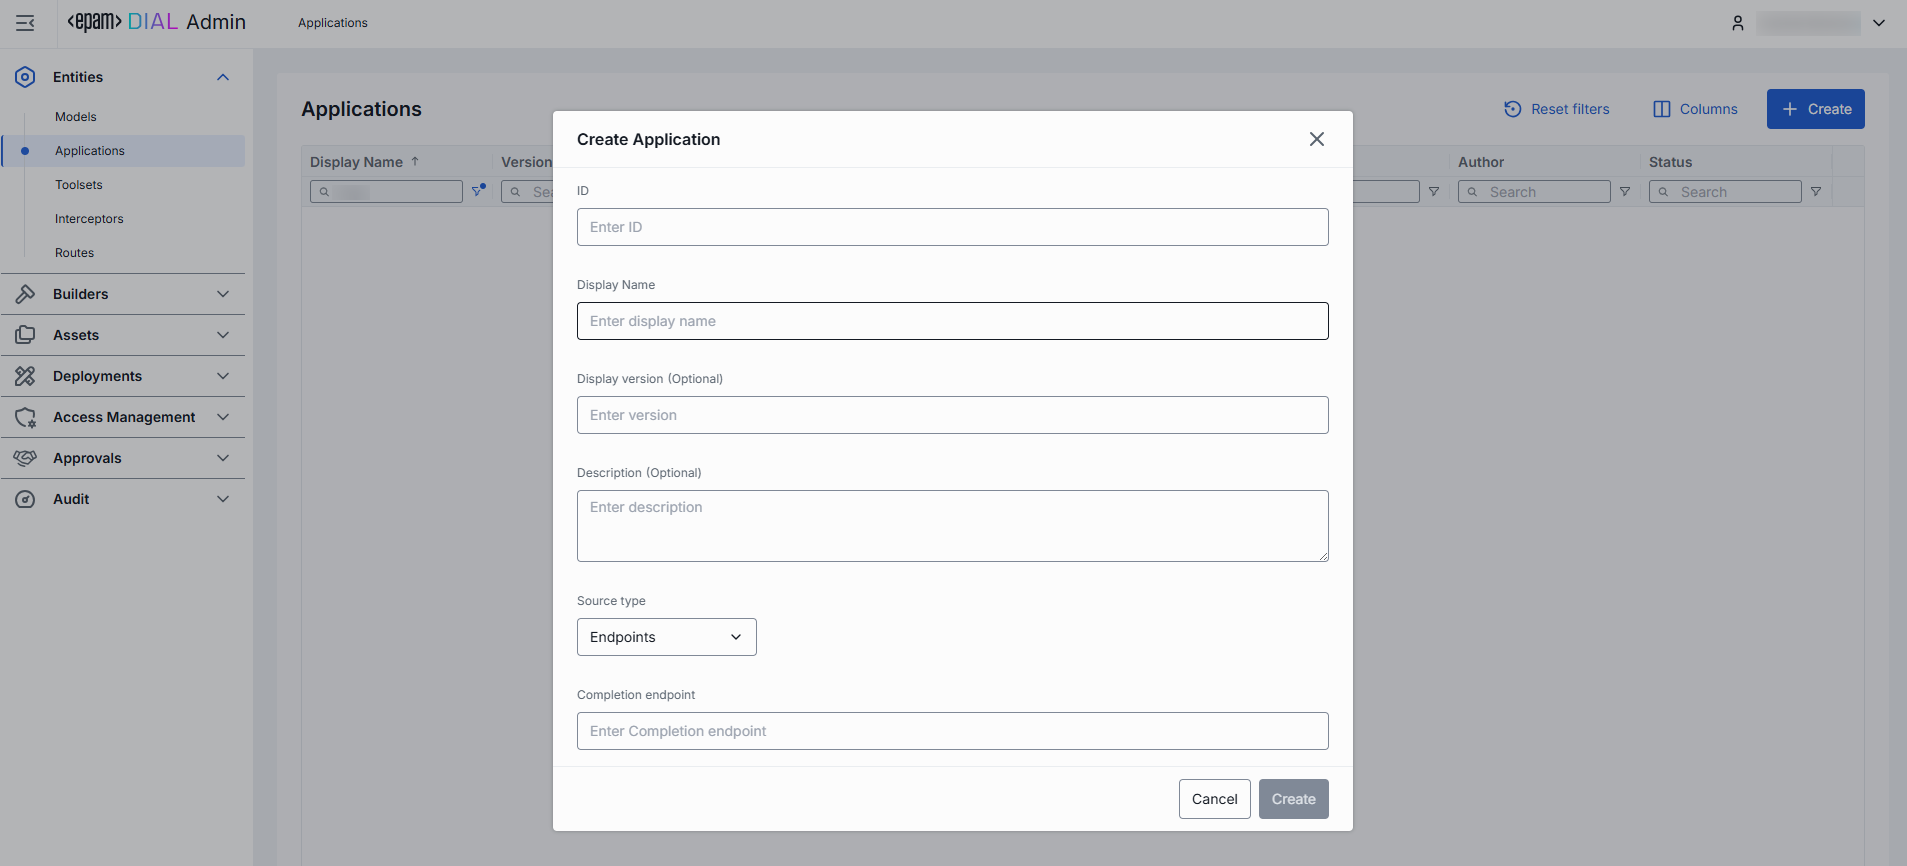This screenshot has width=1907, height=866.
Task: Collapse the Entities section chevron
Action: (223, 77)
